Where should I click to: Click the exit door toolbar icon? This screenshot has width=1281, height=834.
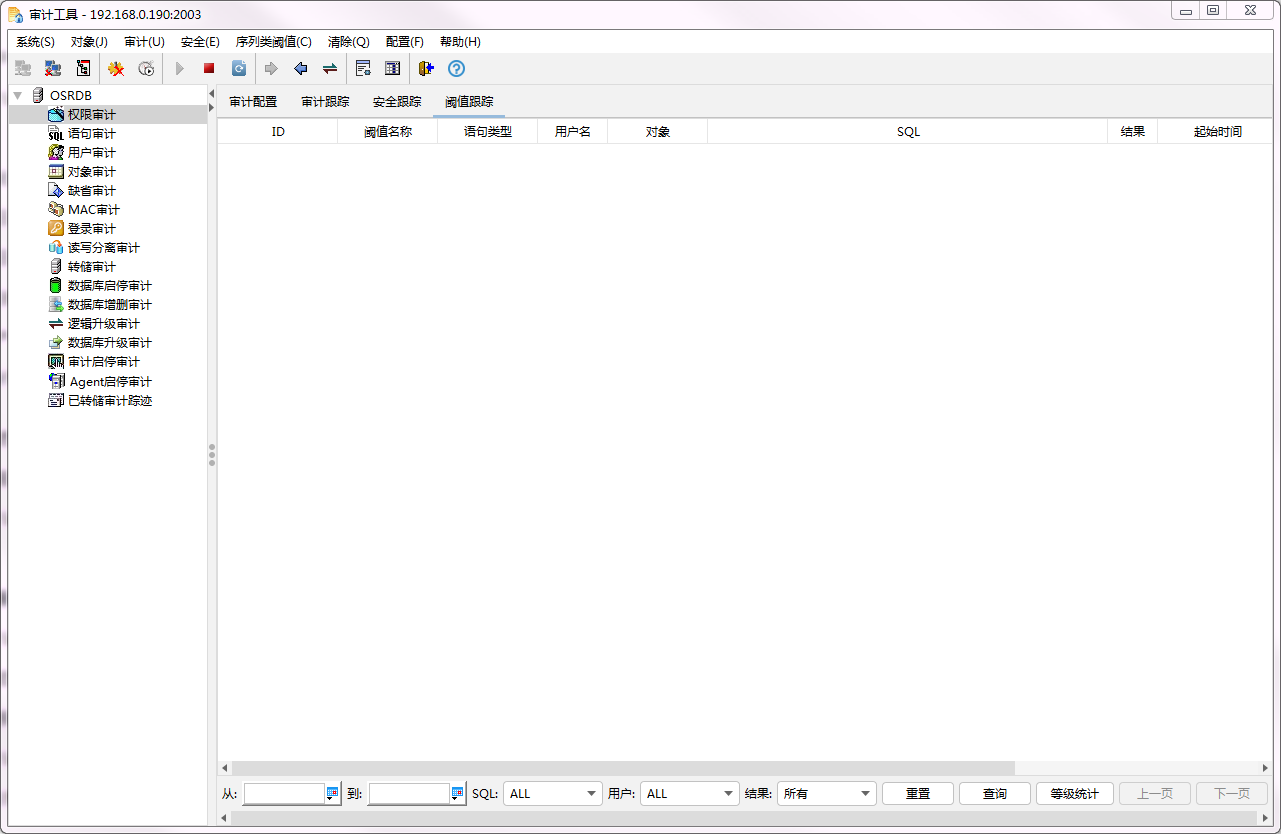pyautogui.click(x=427, y=69)
